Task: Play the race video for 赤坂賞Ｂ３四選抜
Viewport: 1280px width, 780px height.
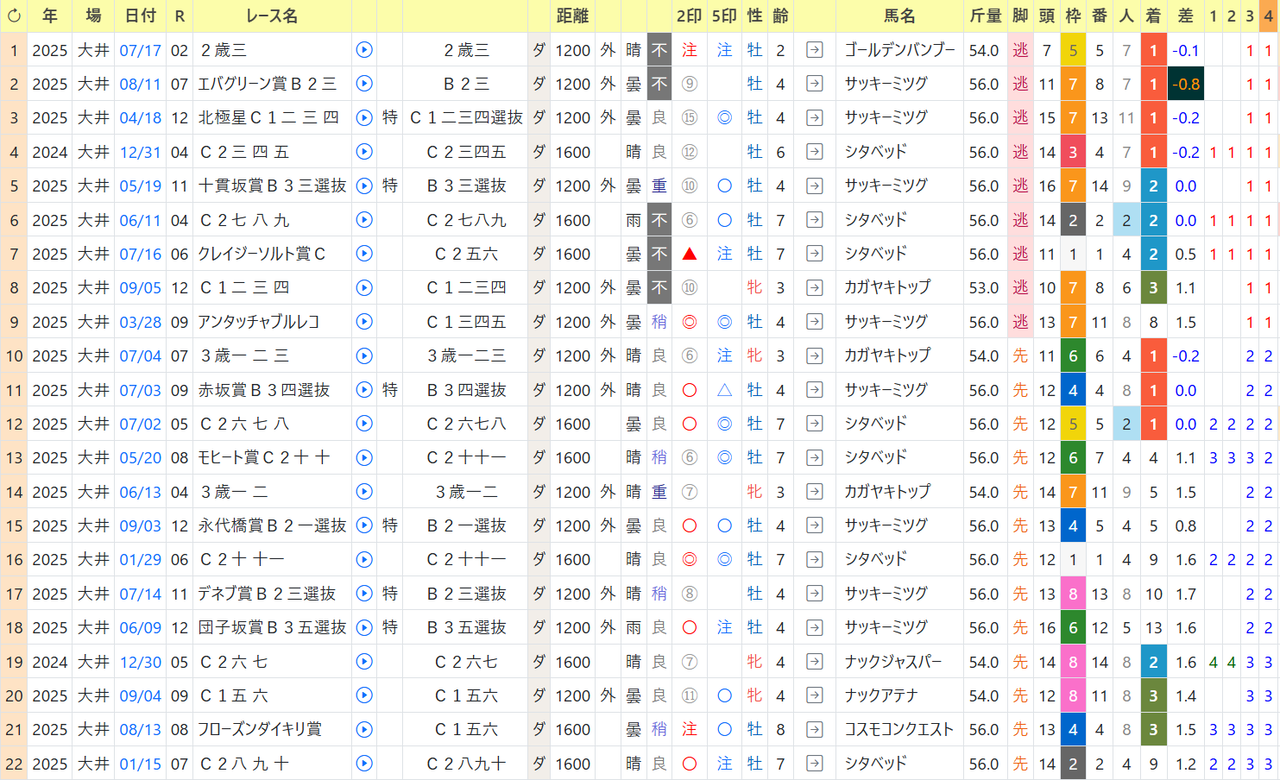Action: (x=364, y=390)
